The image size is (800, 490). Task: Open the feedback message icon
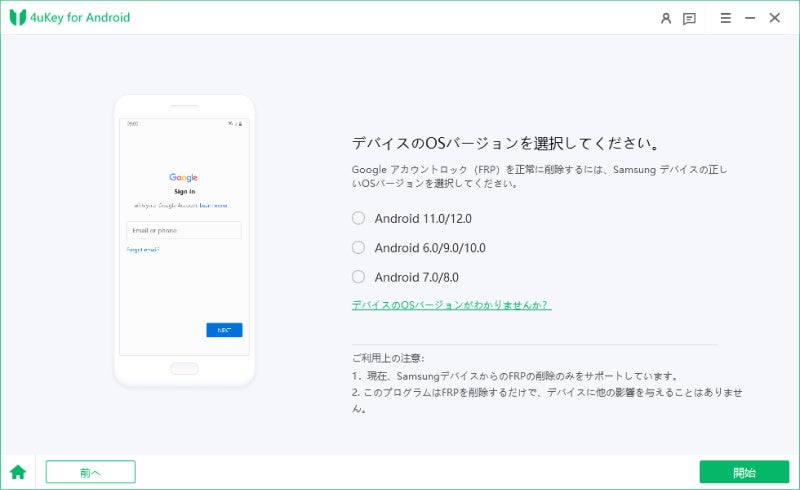pos(689,19)
